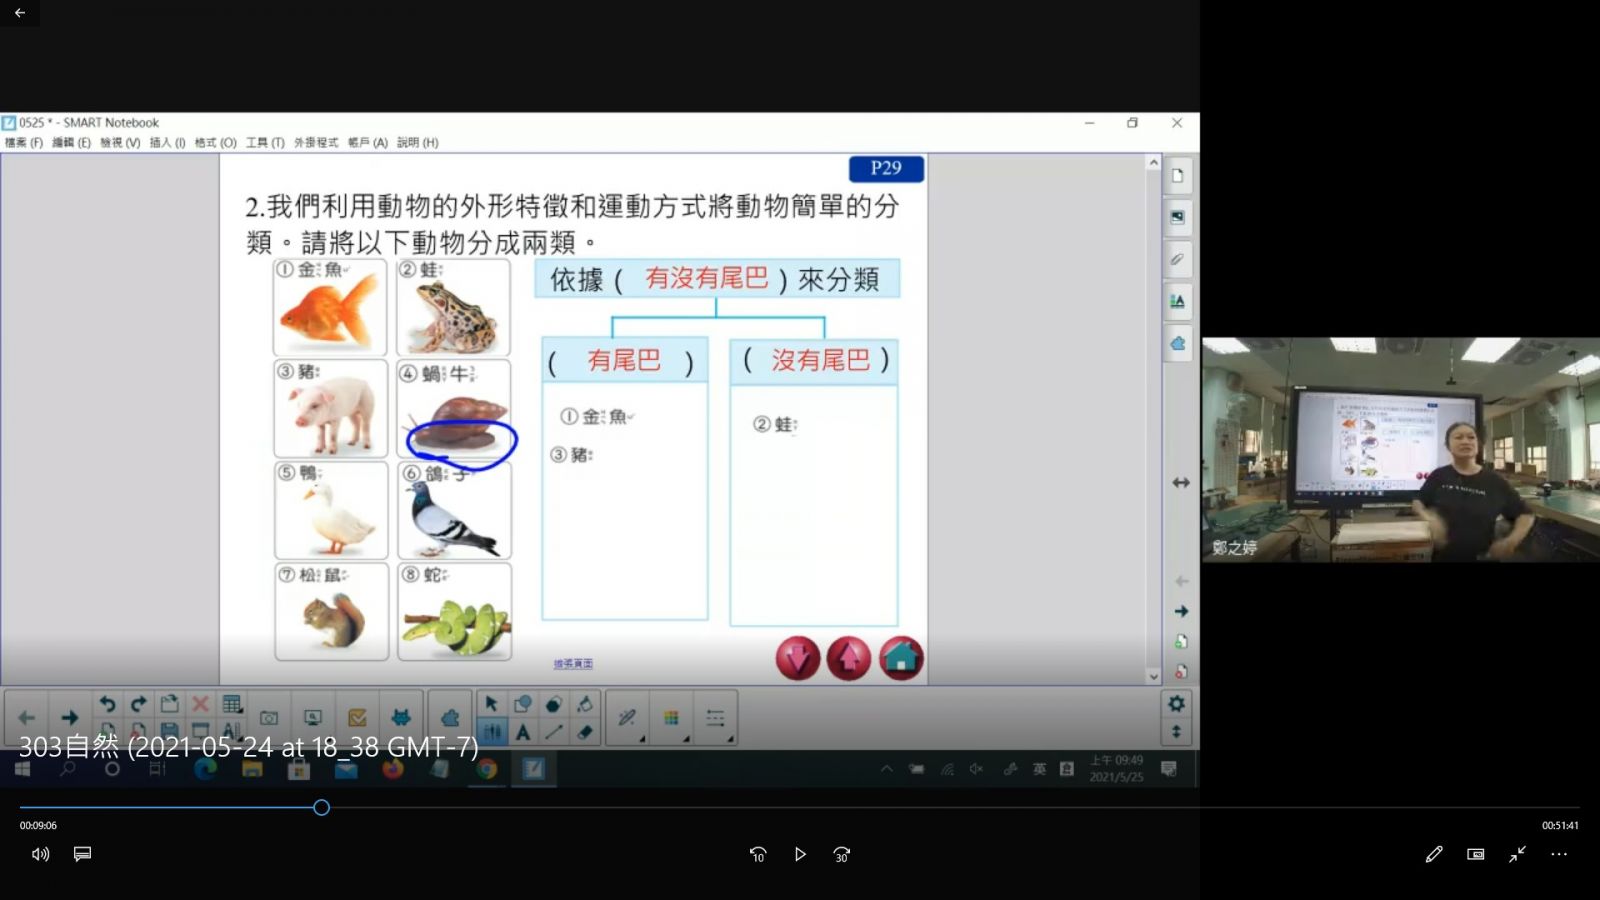
Task: Select the Eraser tool in Notebook toolbar
Action: 585,732
